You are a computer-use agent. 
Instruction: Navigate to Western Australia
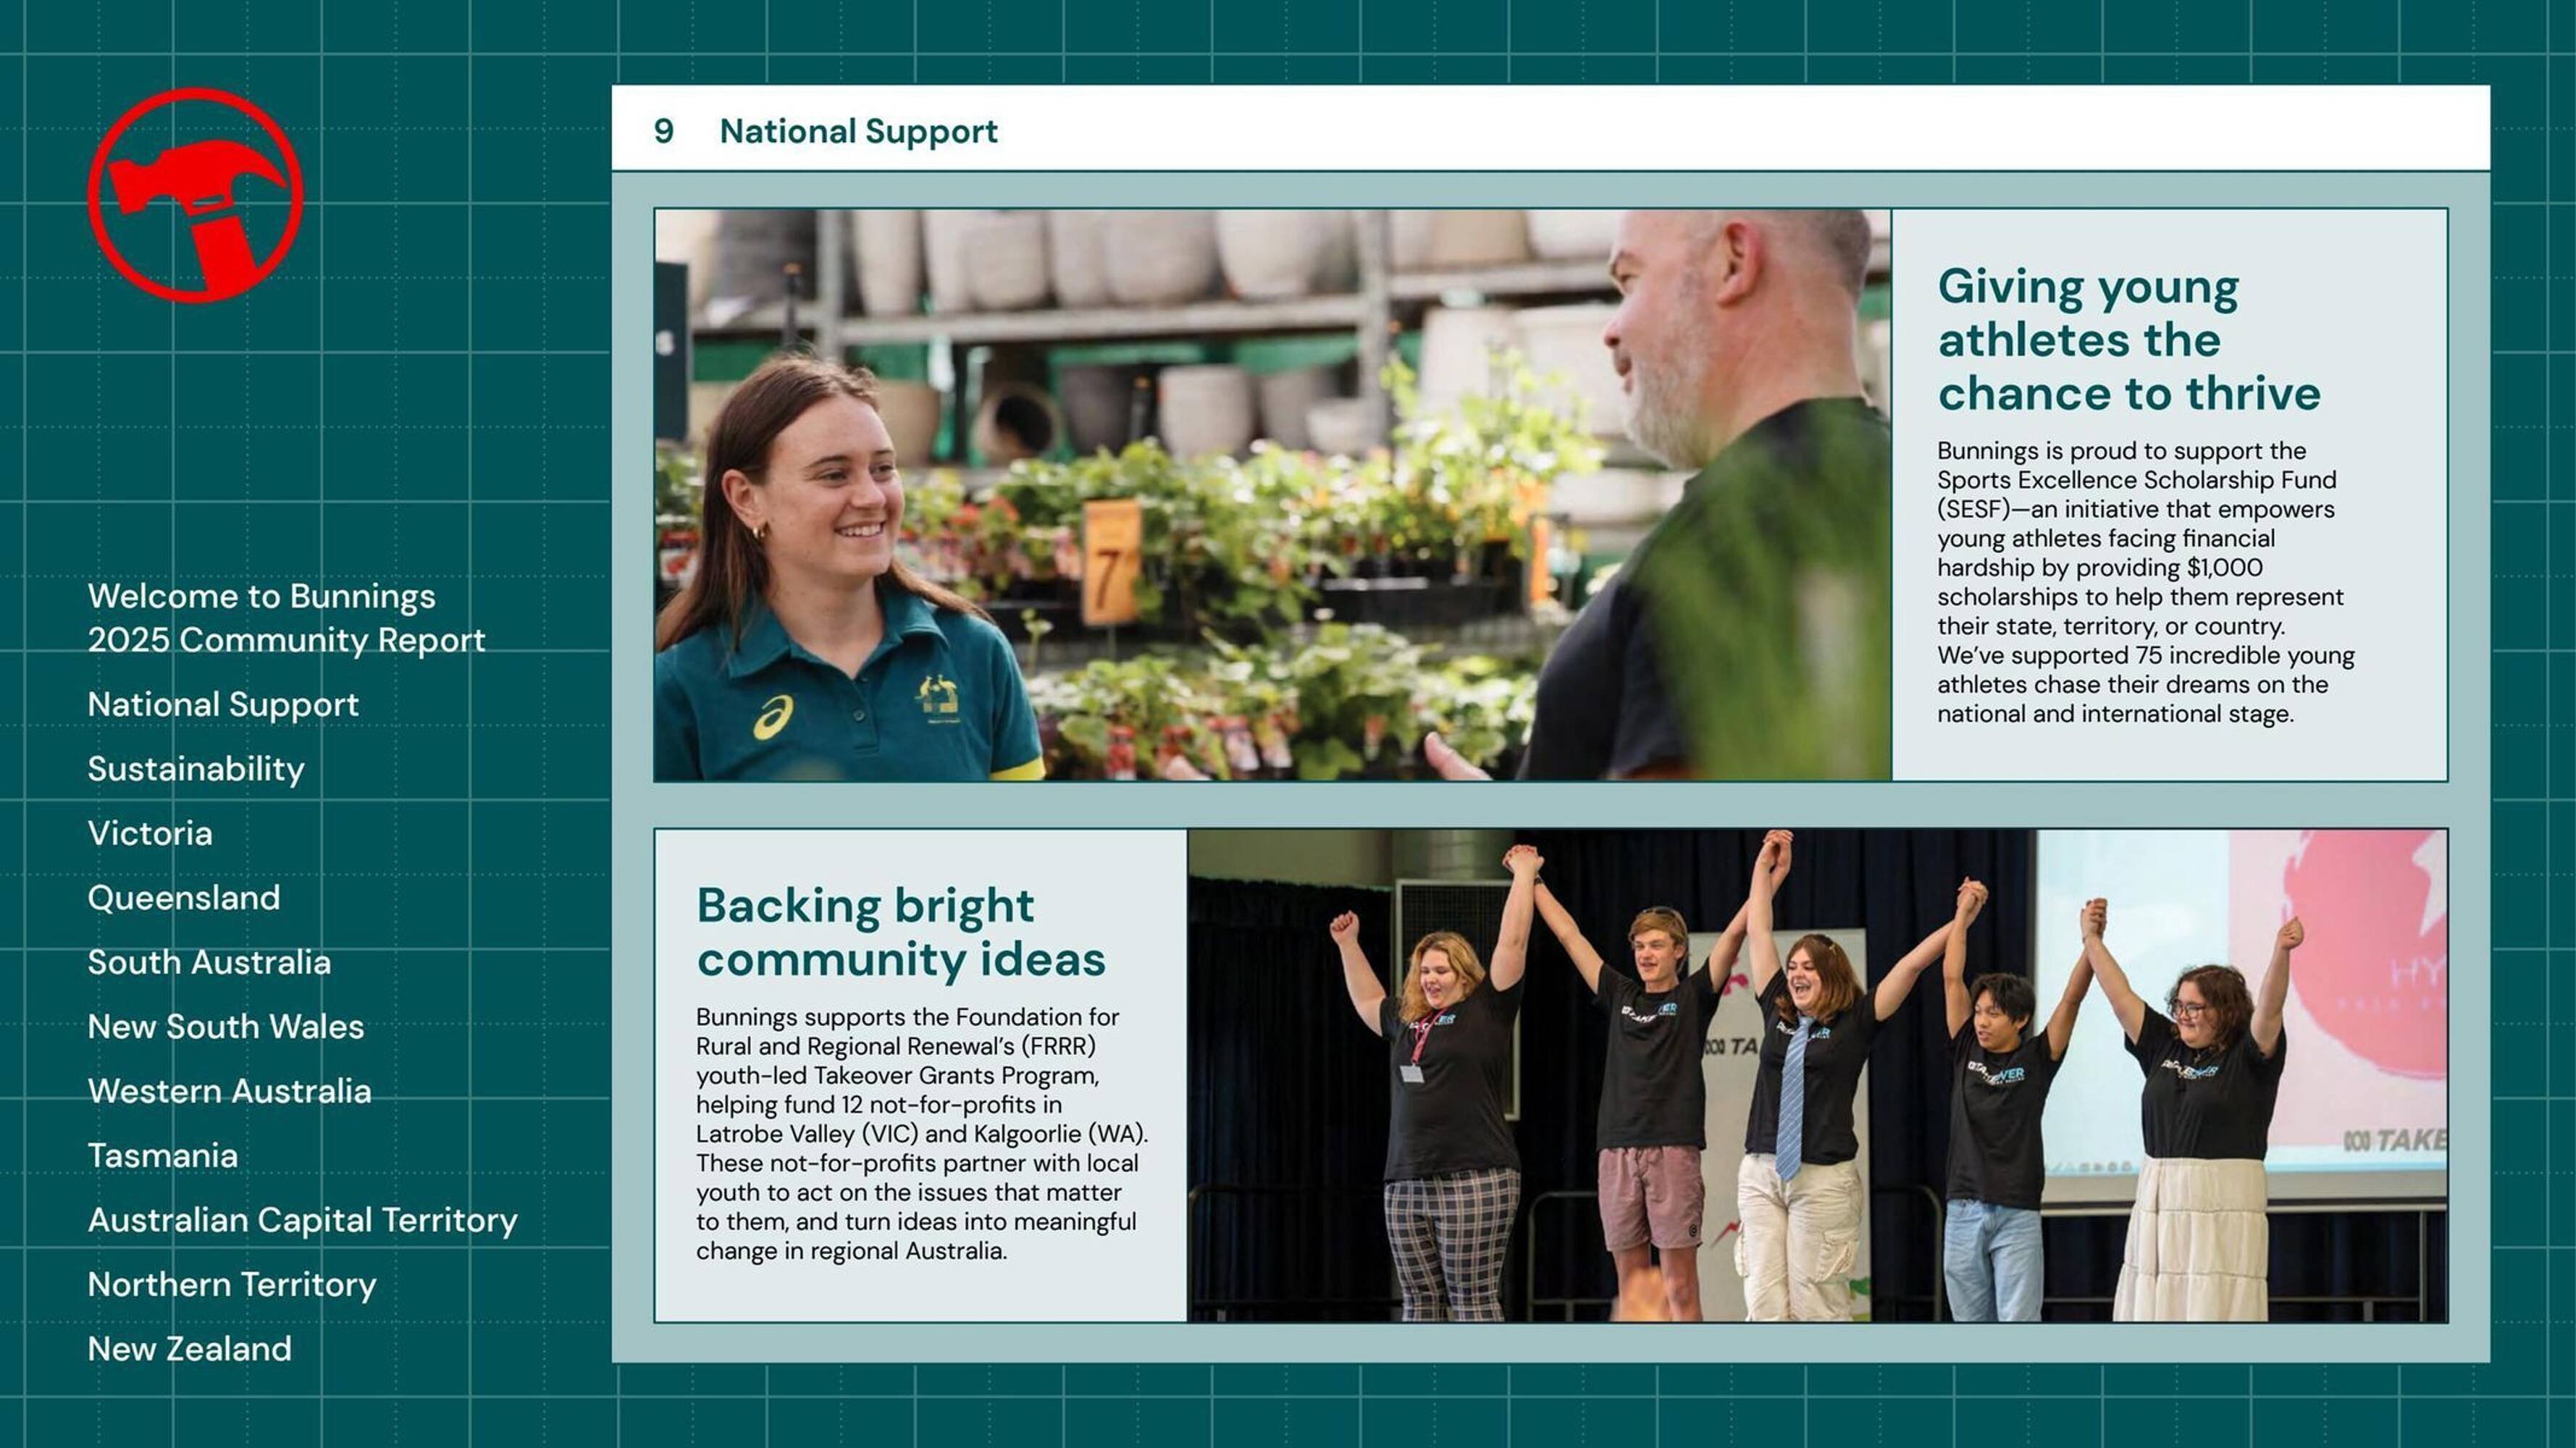[230, 1091]
